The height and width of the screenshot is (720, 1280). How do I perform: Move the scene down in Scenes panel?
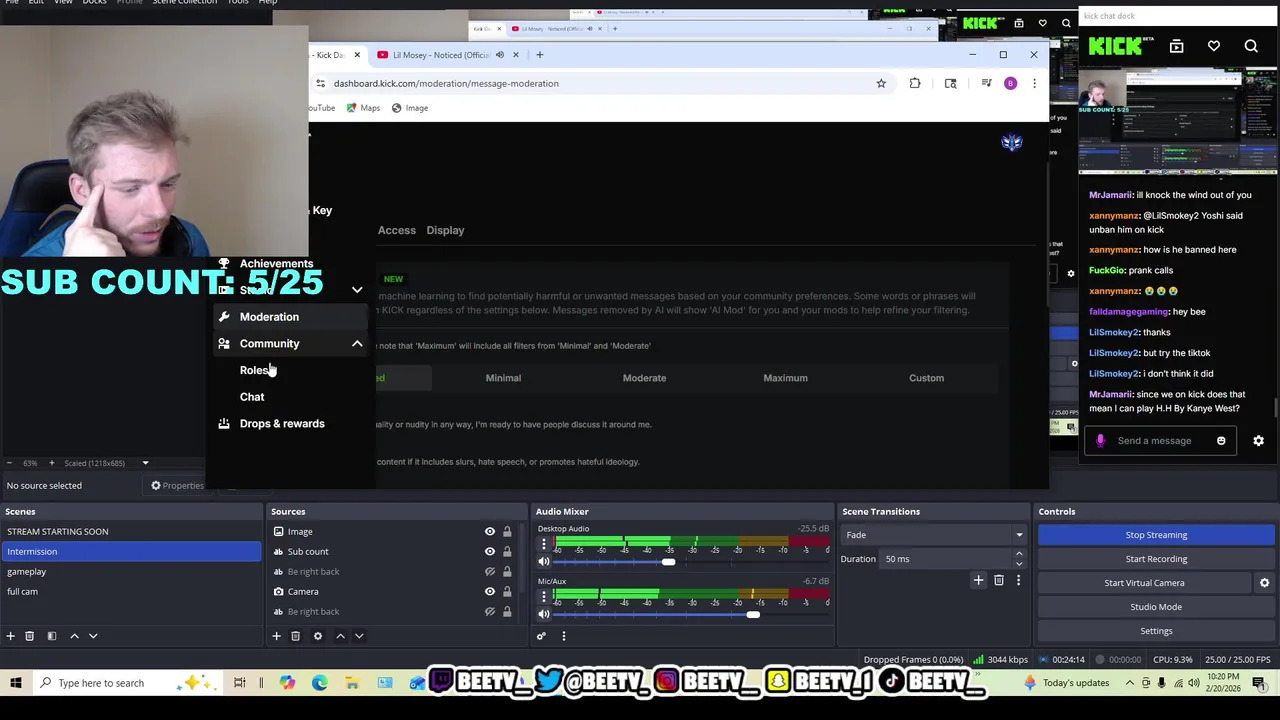[x=93, y=636]
